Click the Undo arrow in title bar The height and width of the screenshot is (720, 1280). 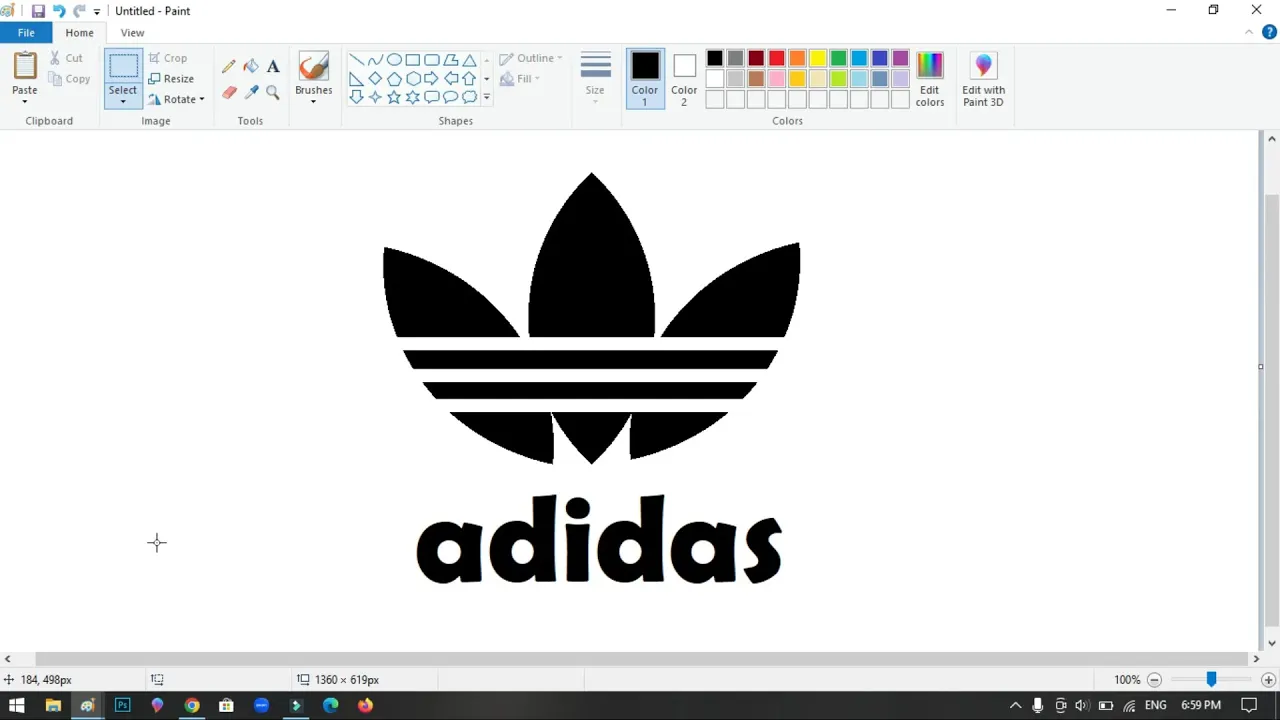(58, 11)
